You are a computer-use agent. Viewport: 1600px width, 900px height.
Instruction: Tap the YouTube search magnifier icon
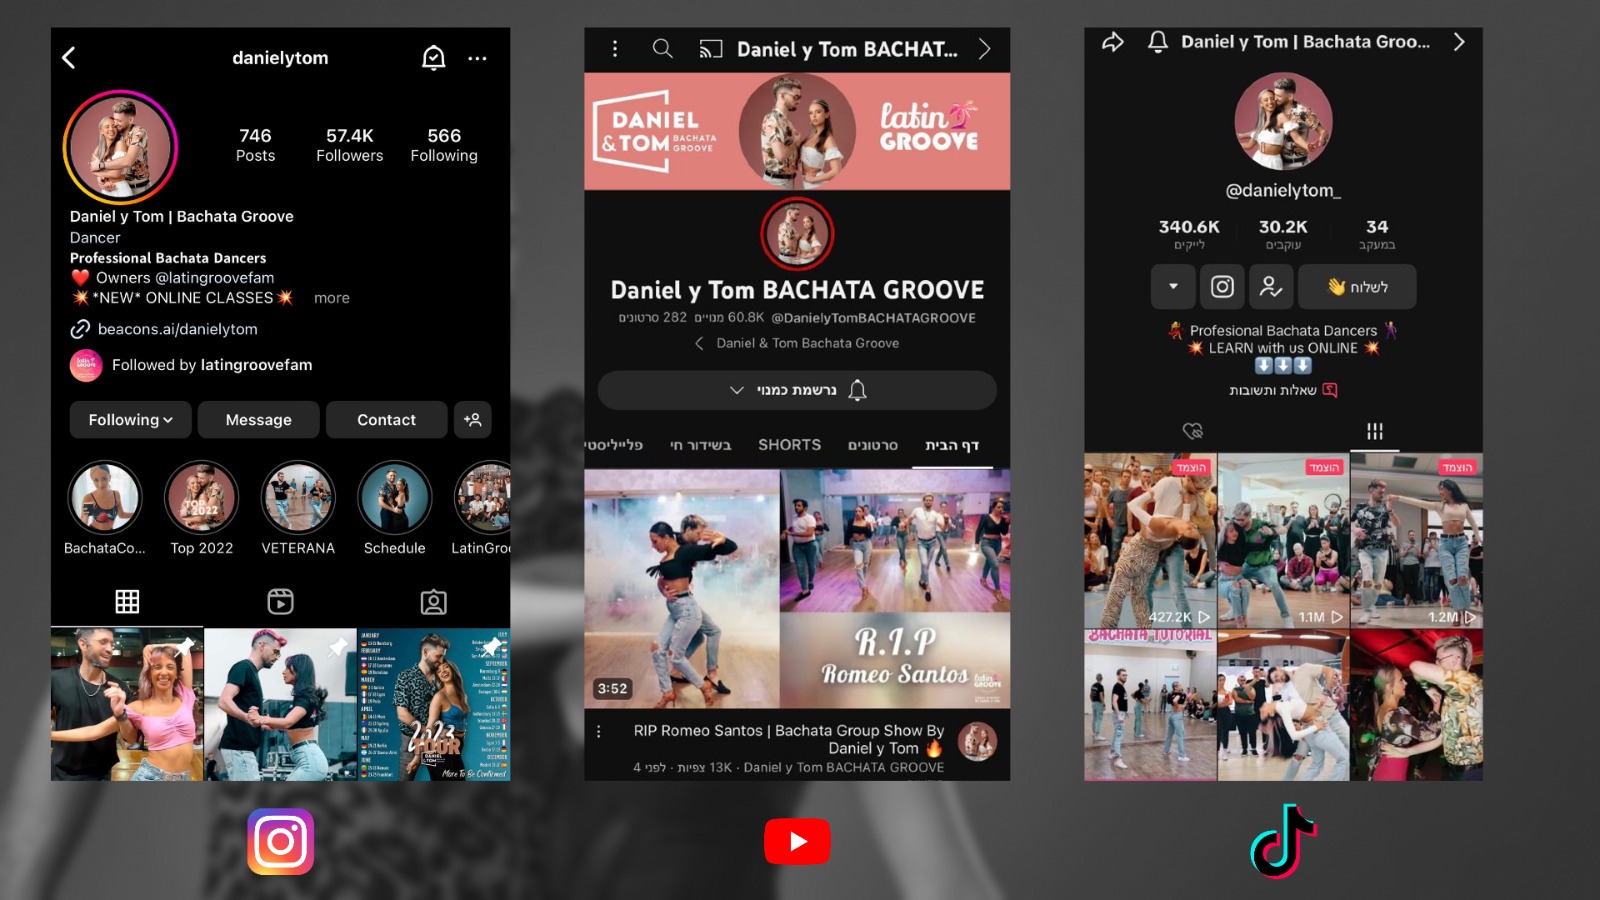pyautogui.click(x=662, y=48)
